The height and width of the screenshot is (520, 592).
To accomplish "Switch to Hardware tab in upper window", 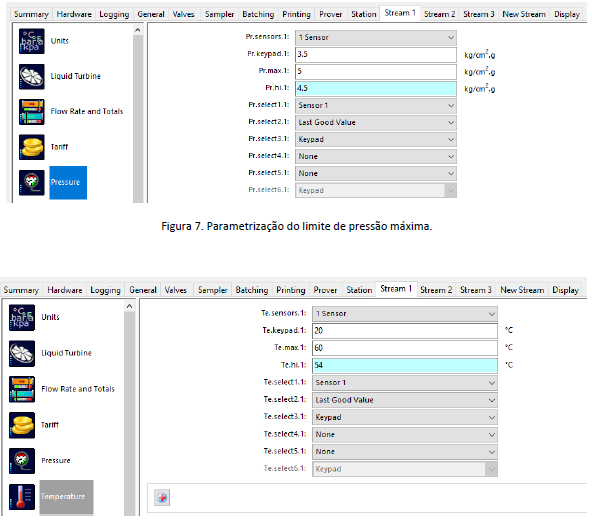I will pos(74,14).
